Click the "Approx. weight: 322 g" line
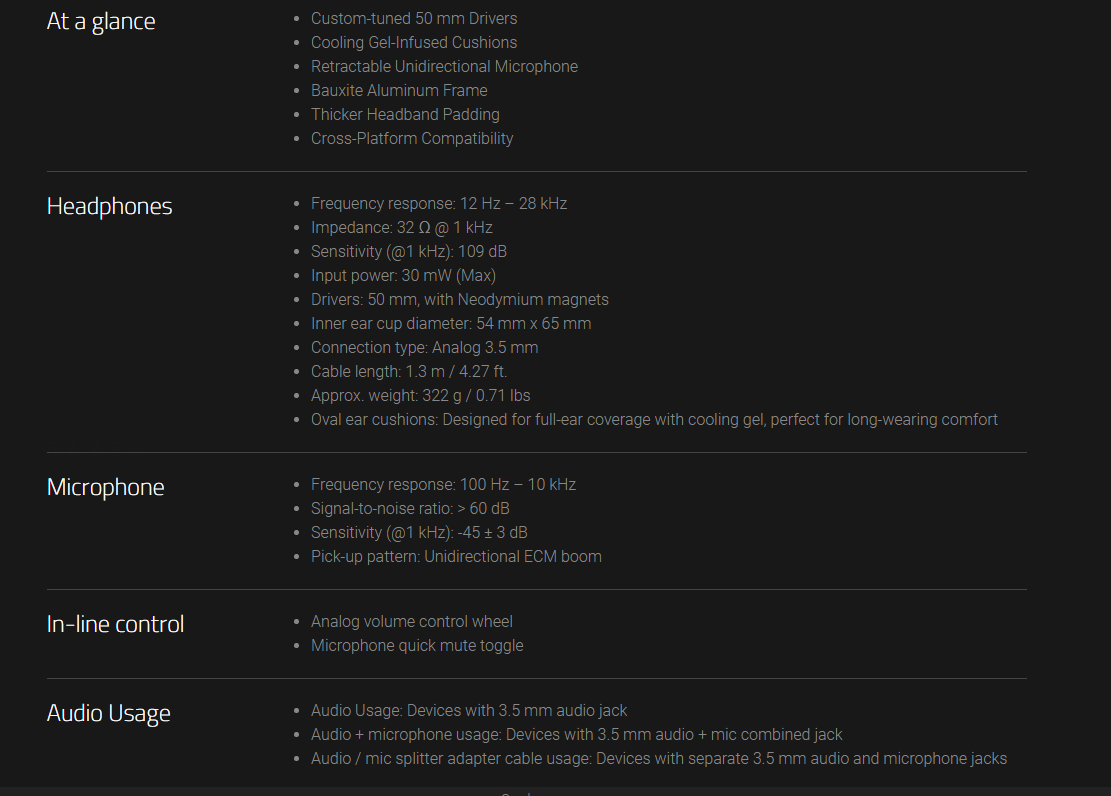 point(420,396)
